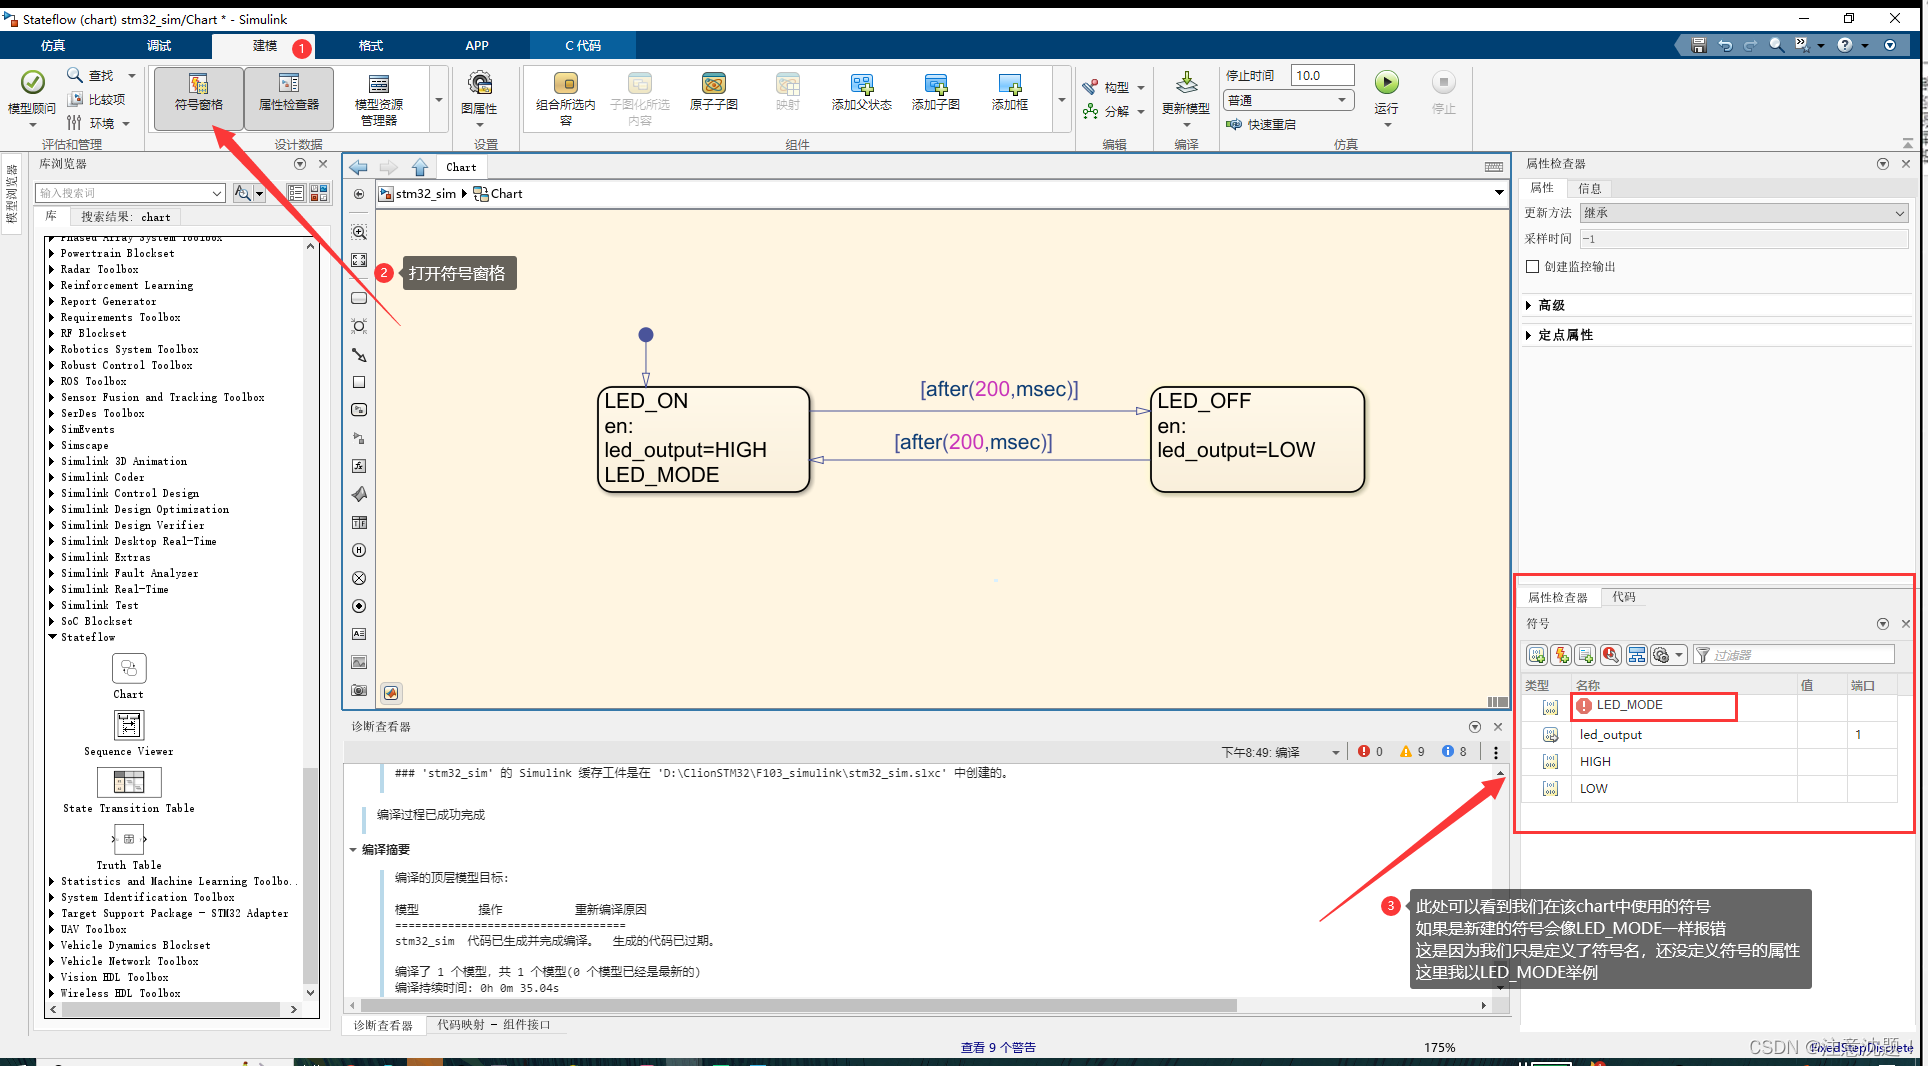Click fit to view tool on palette
The height and width of the screenshot is (1066, 1928).
coord(359,260)
